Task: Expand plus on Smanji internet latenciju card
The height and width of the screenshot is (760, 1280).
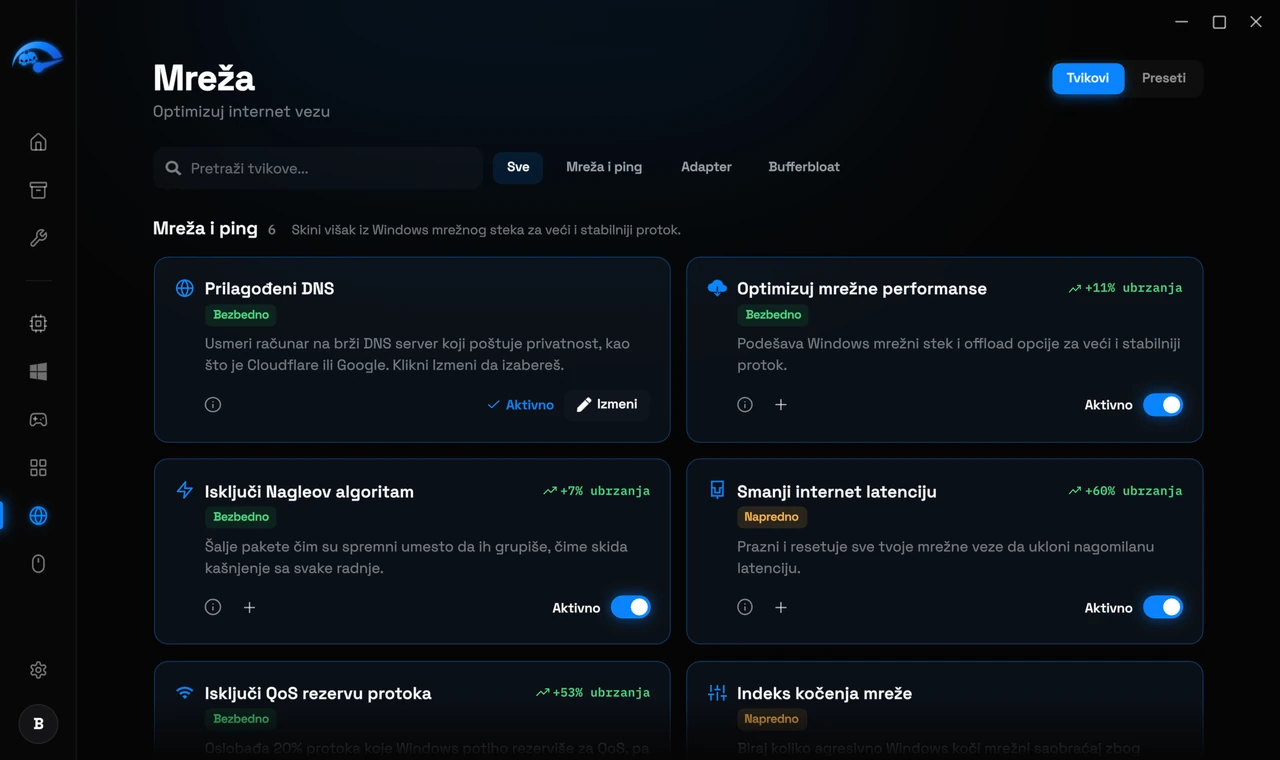Action: (781, 607)
